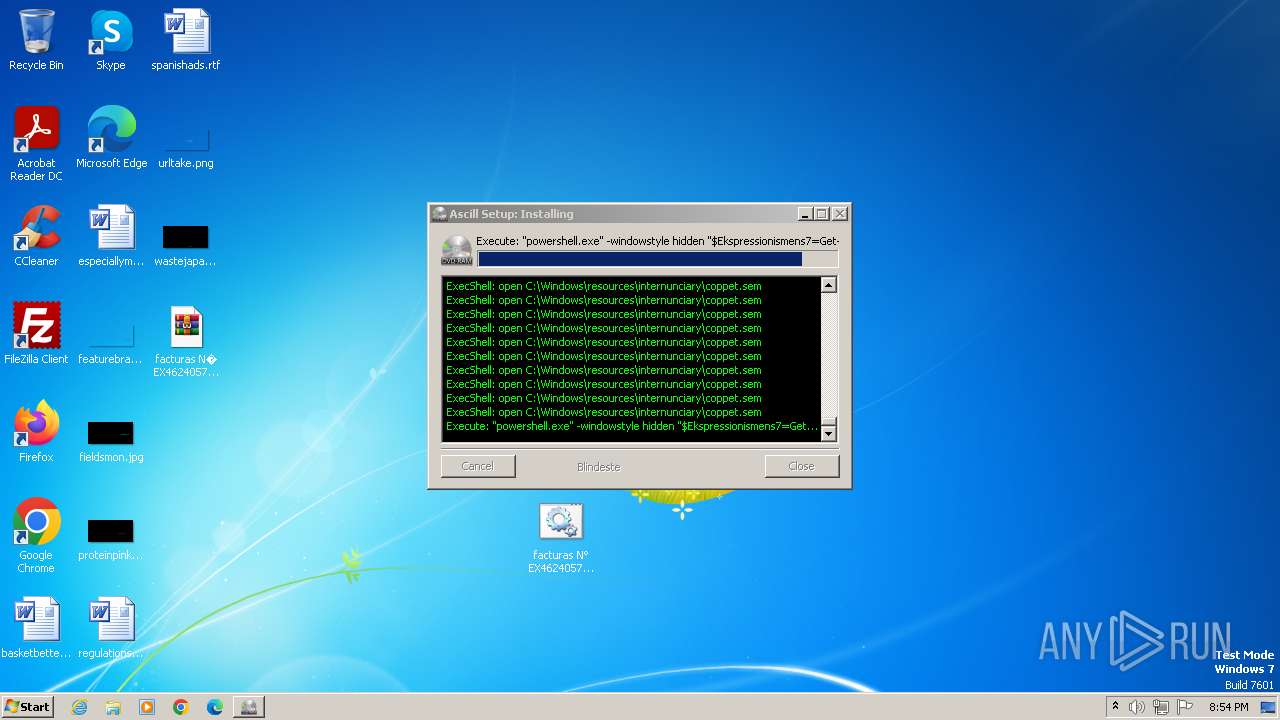Select the basketbette... Word document
The width and height of the screenshot is (1280, 720).
point(36,628)
